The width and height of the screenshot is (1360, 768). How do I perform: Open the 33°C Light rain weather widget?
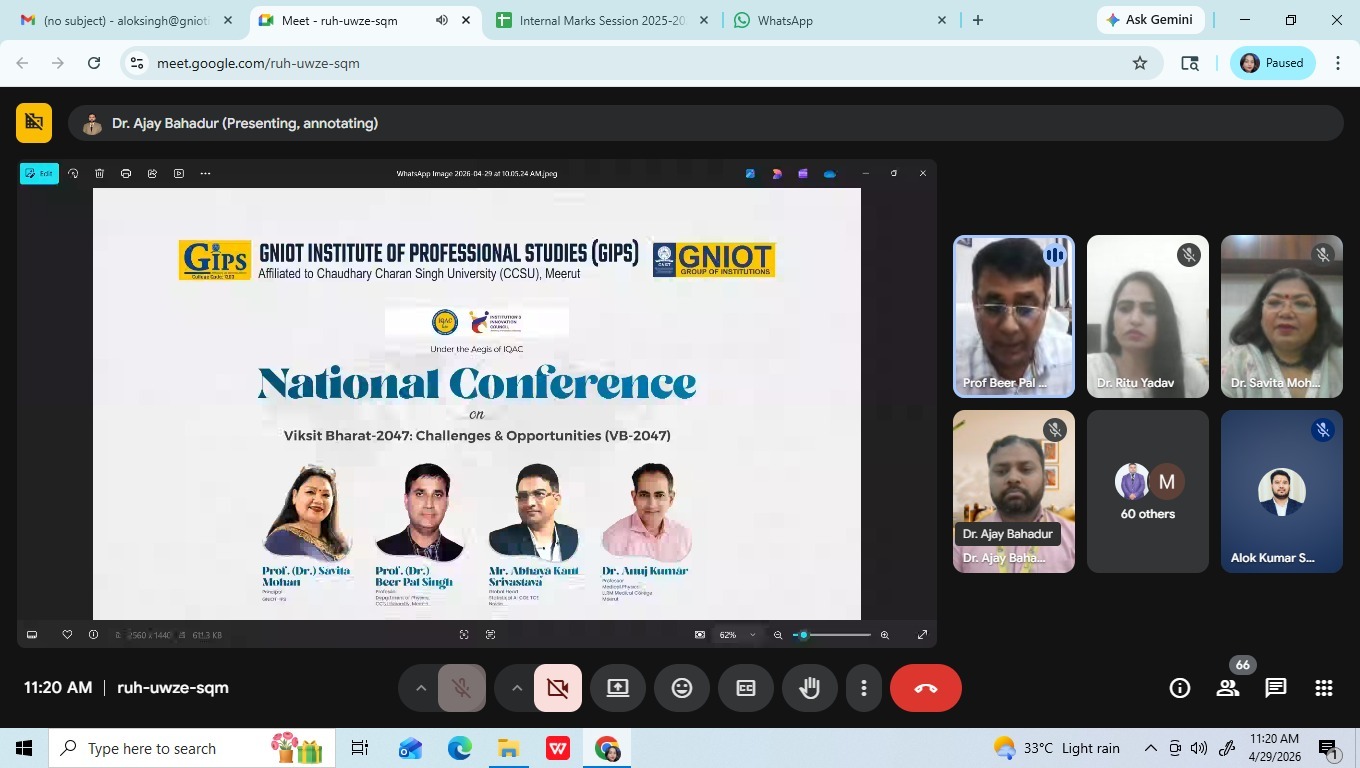pos(1056,748)
